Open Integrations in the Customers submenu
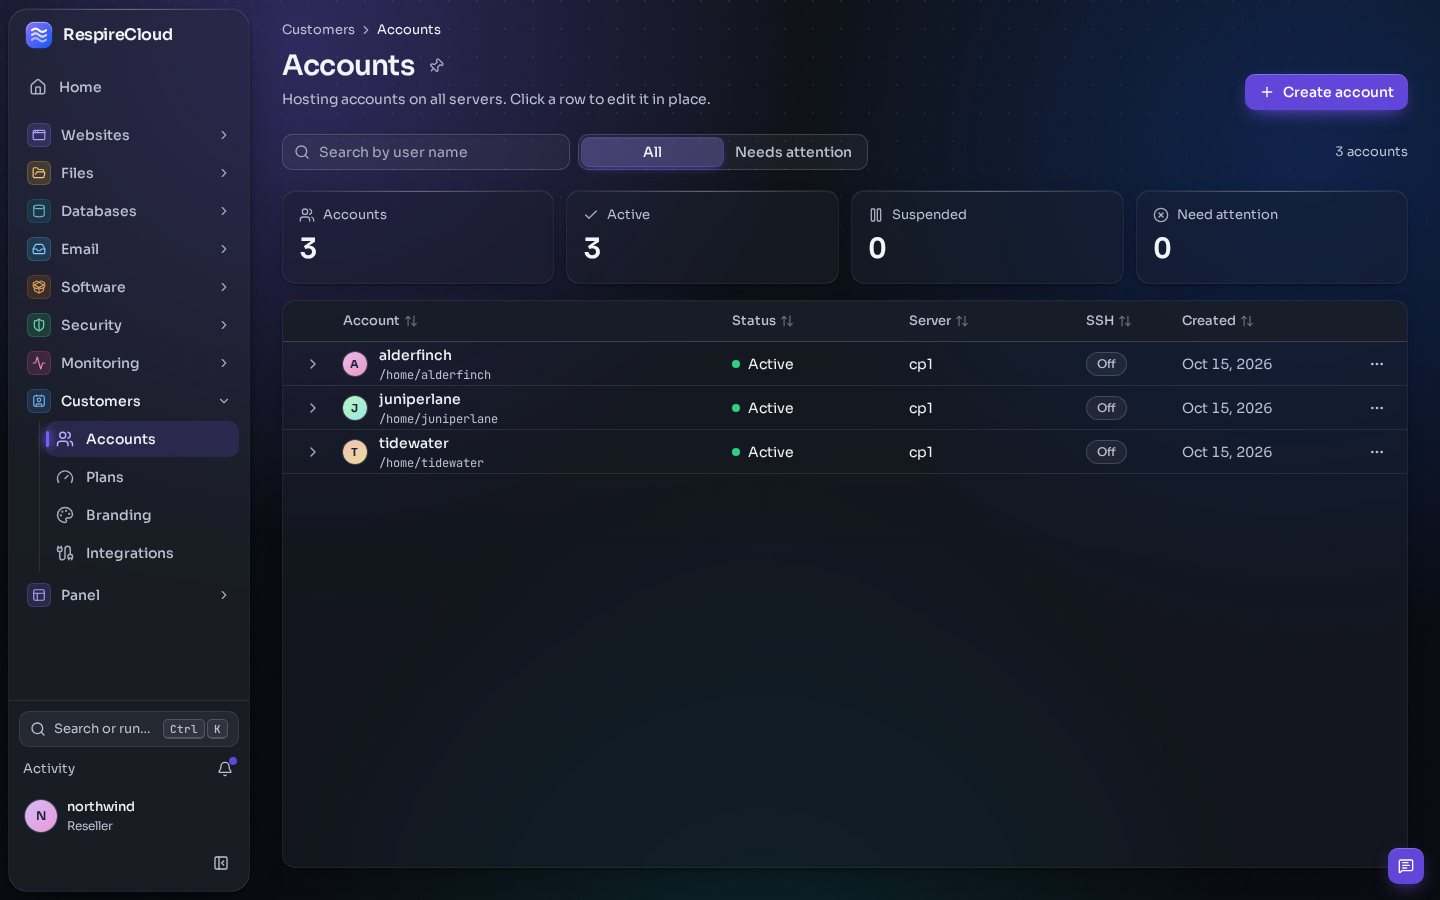 click(142, 553)
